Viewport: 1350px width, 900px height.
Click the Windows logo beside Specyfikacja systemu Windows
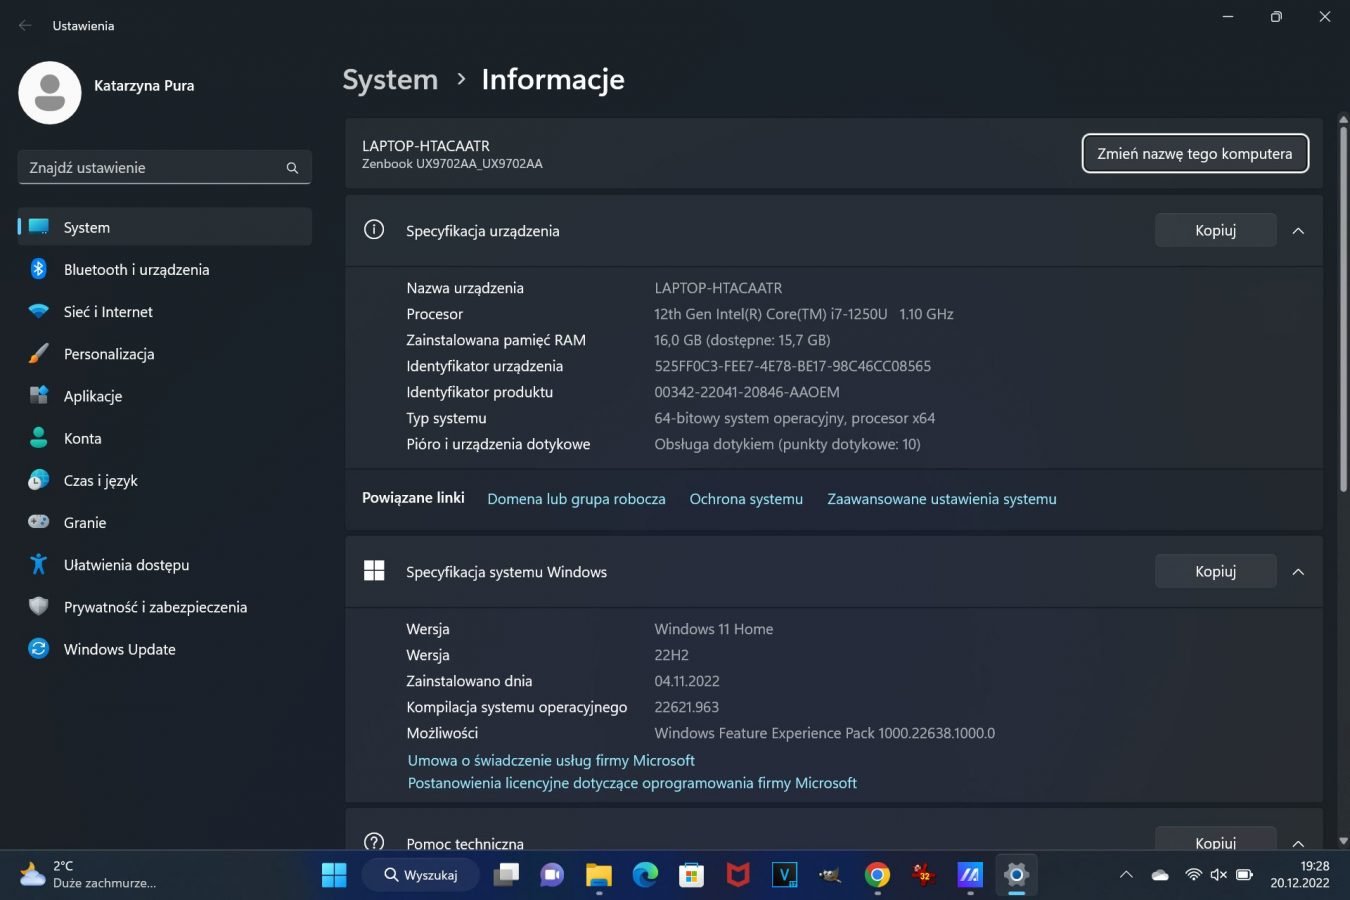(374, 571)
